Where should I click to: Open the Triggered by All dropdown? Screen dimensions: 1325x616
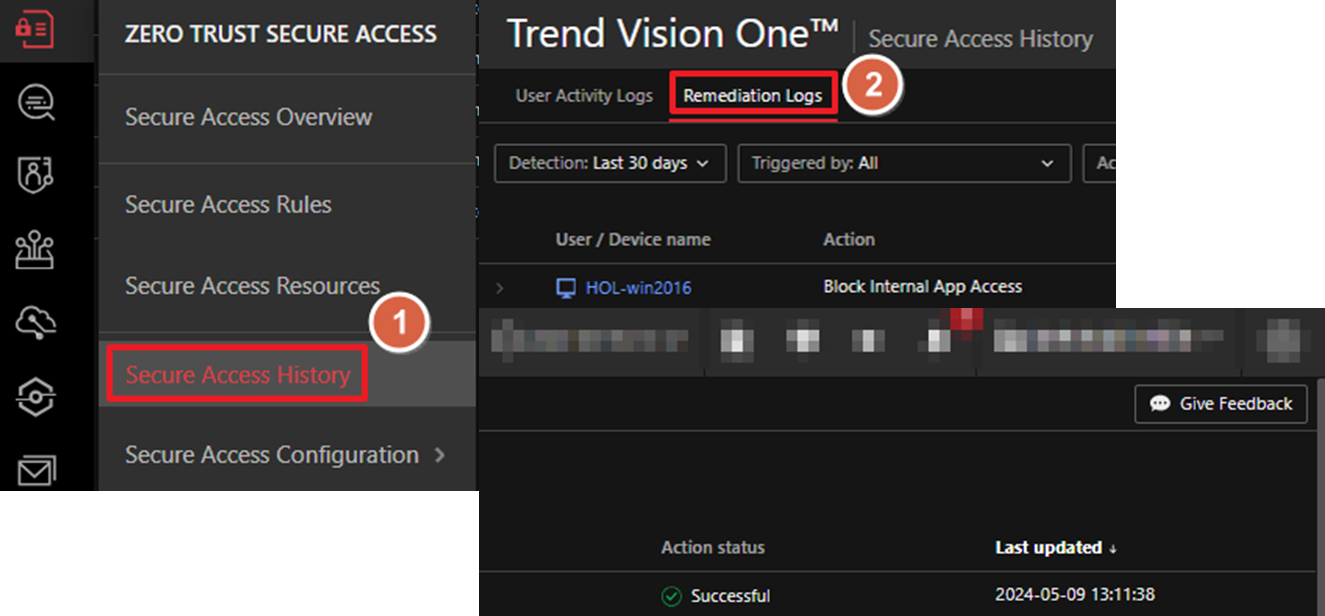(903, 163)
